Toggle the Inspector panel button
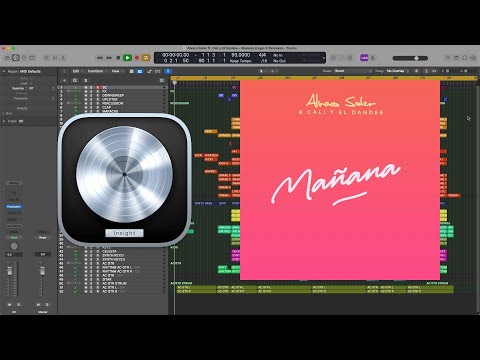The image size is (480, 360). pos(15,58)
